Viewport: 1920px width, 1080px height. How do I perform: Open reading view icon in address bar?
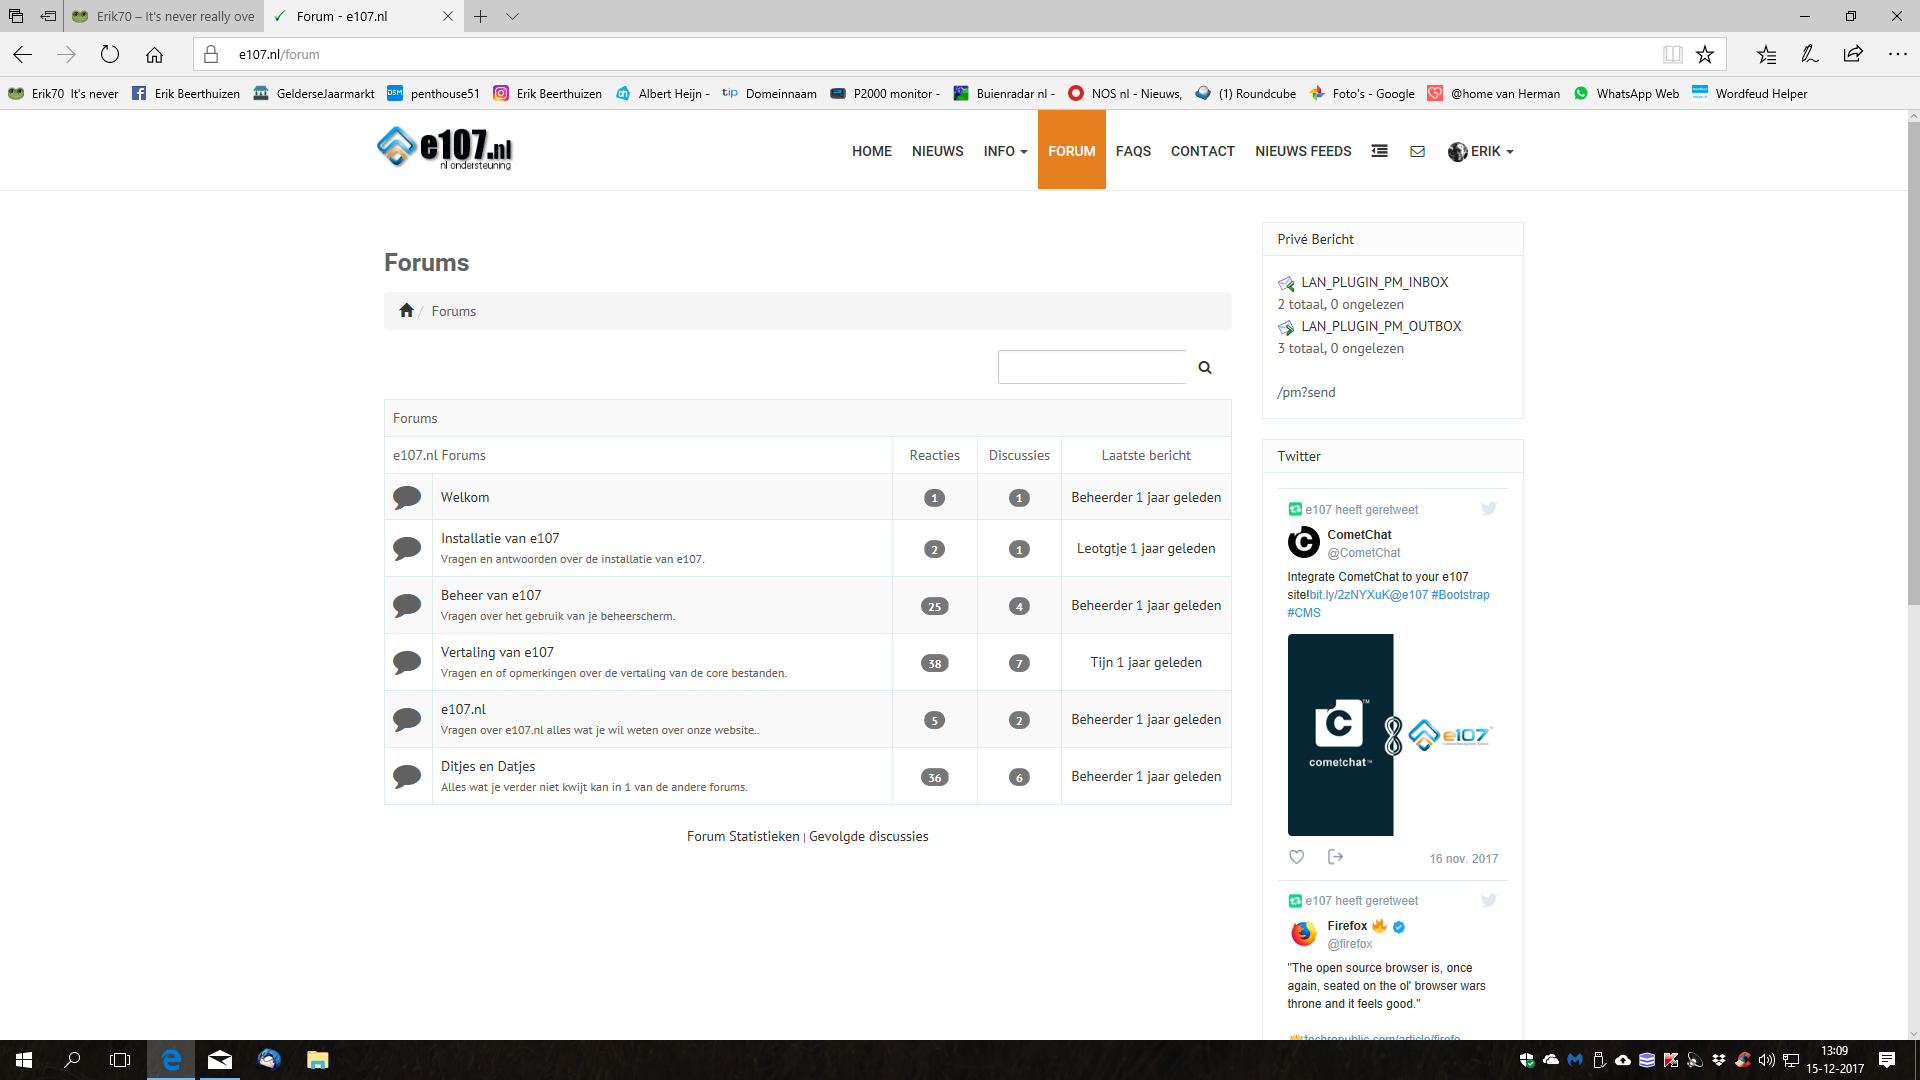click(1672, 54)
